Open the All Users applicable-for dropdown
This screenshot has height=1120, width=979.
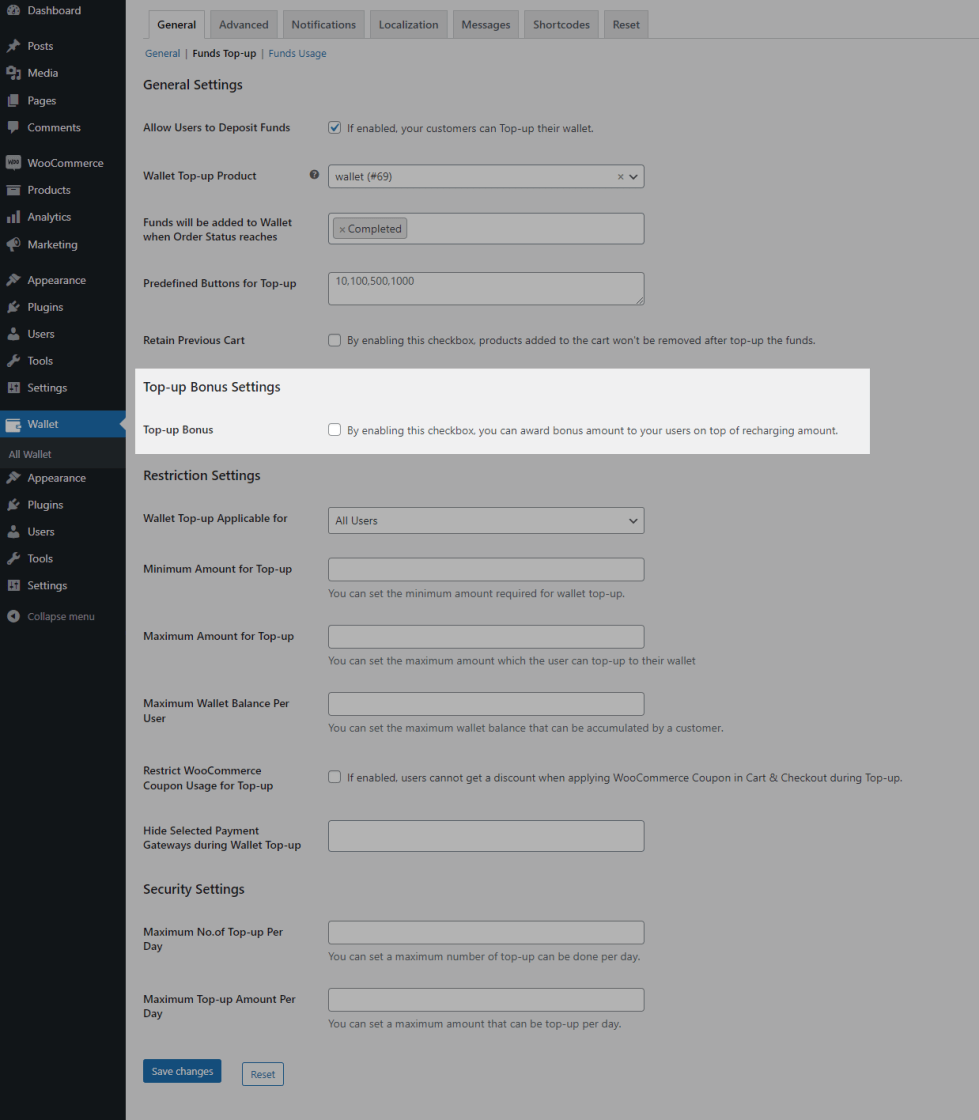[486, 521]
